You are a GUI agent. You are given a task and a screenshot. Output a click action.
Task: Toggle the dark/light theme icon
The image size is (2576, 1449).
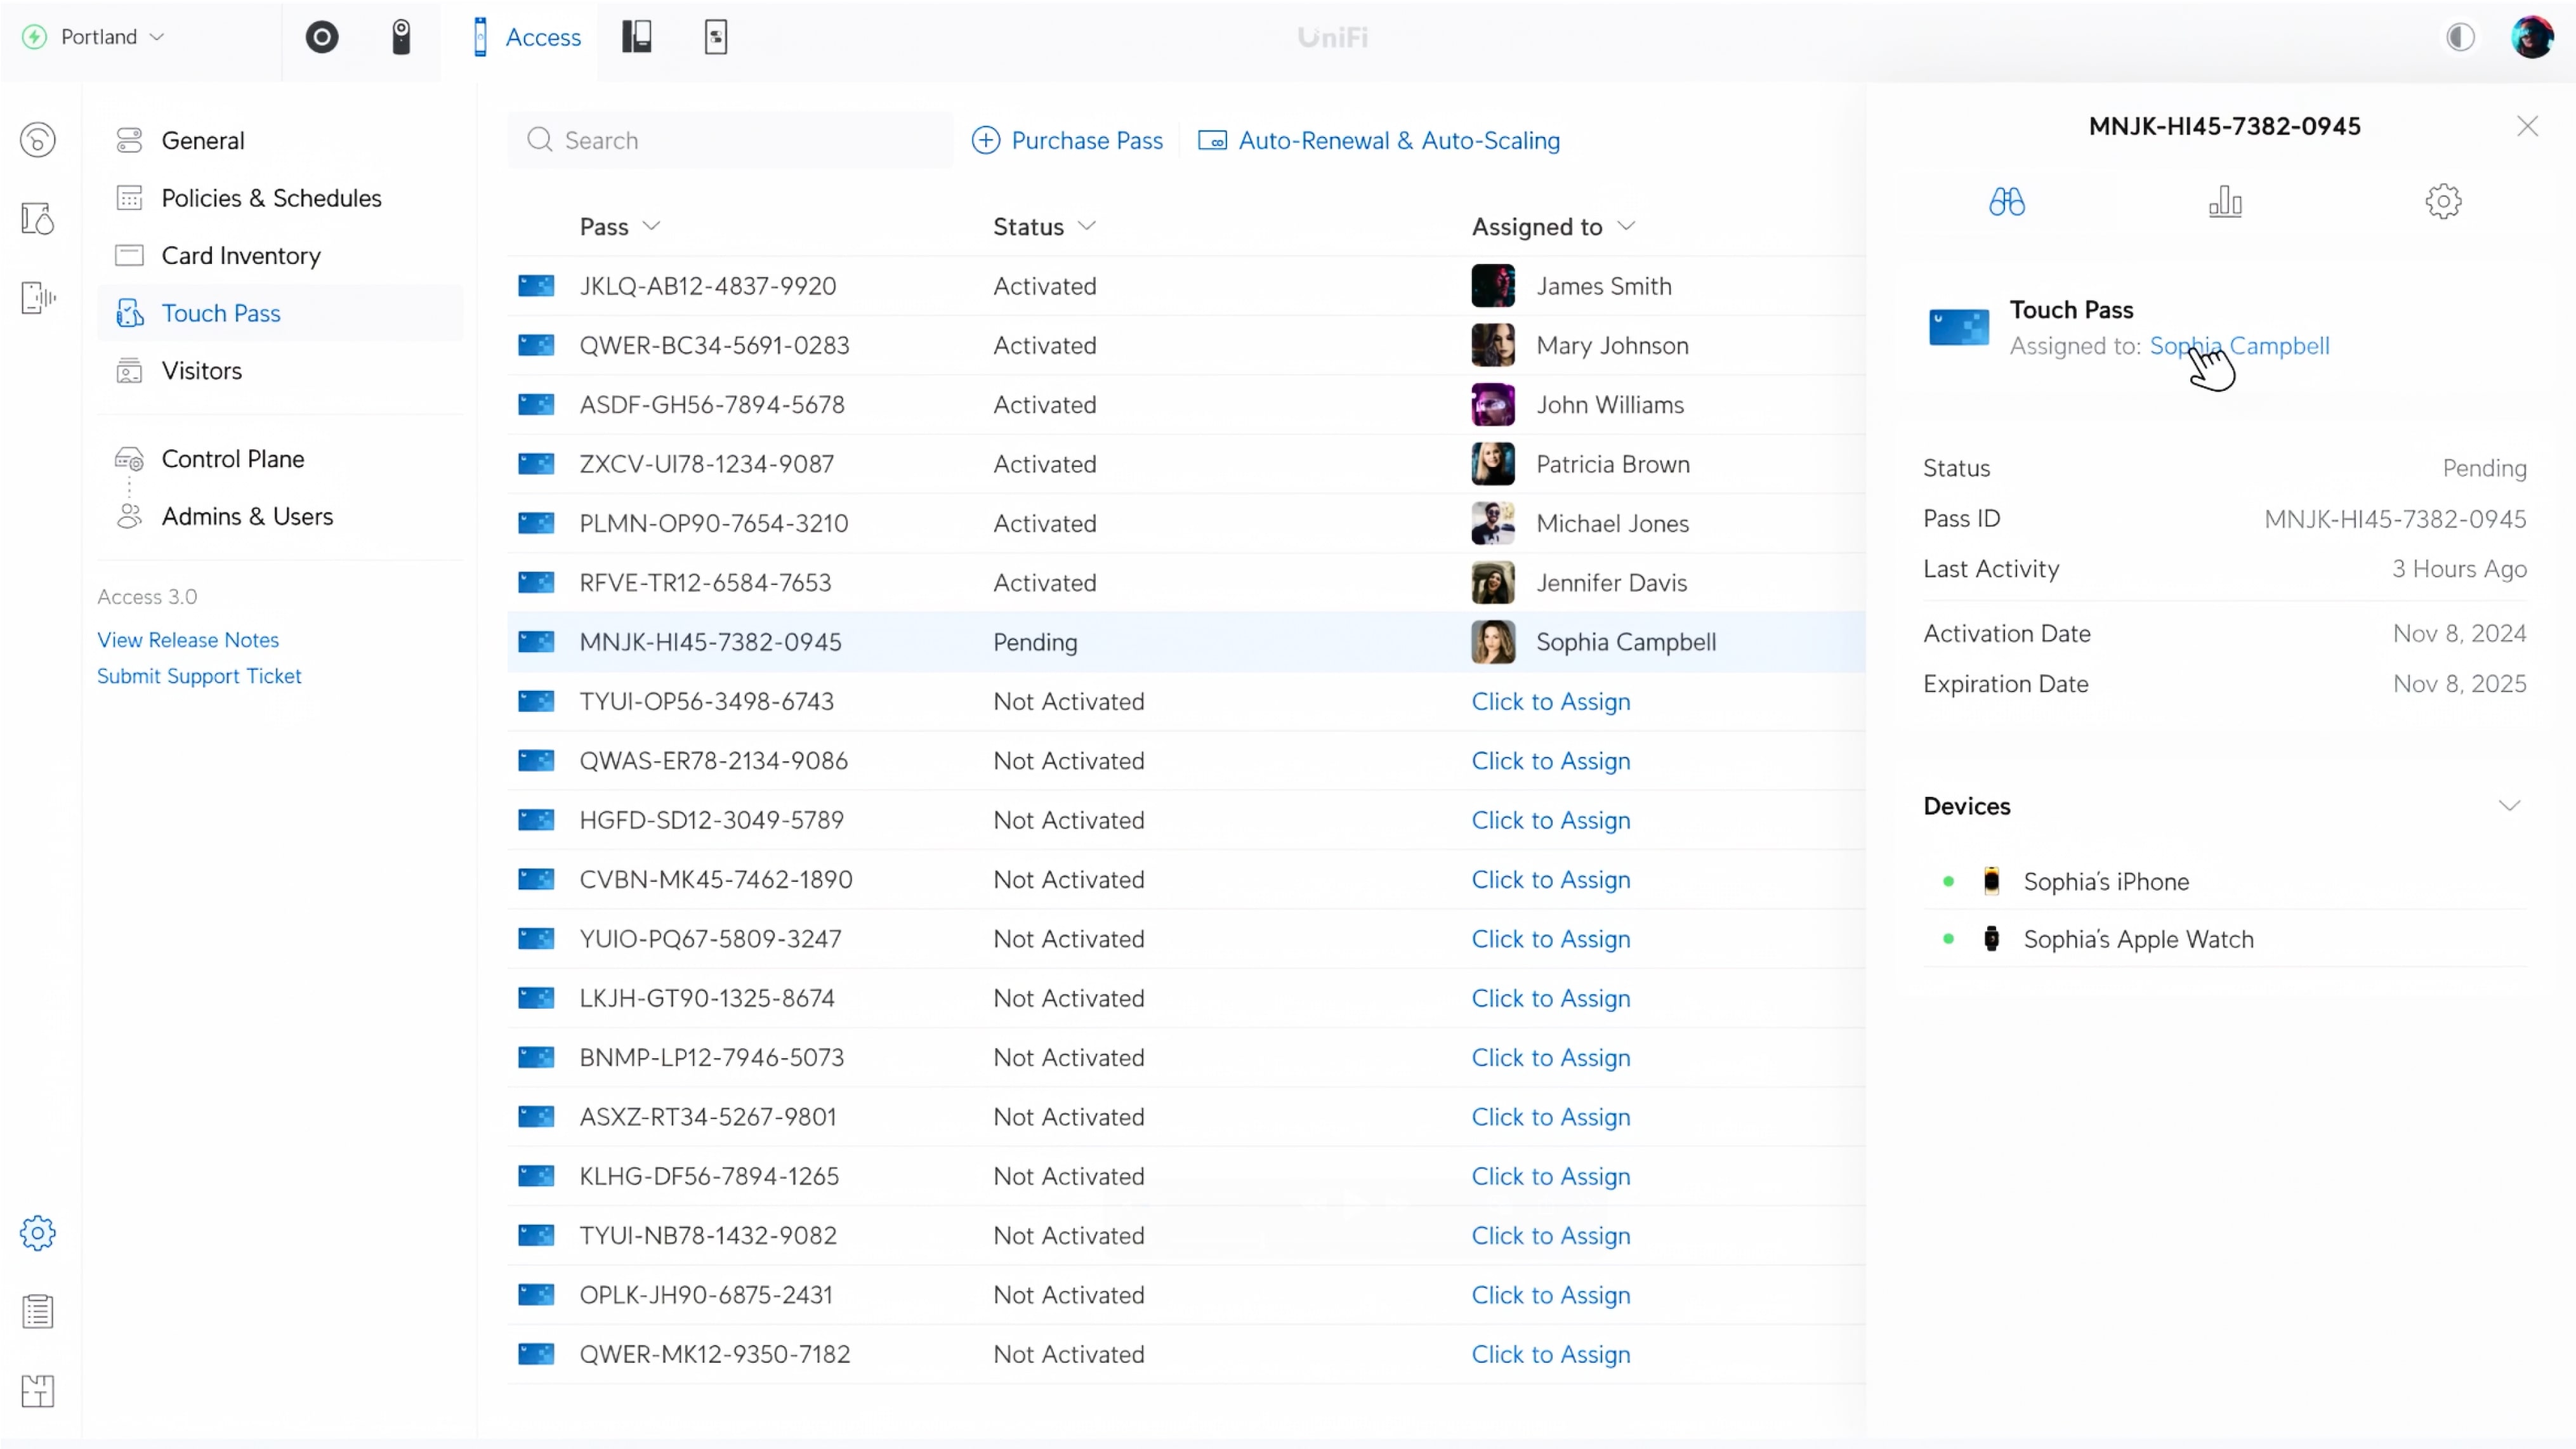click(x=2460, y=37)
